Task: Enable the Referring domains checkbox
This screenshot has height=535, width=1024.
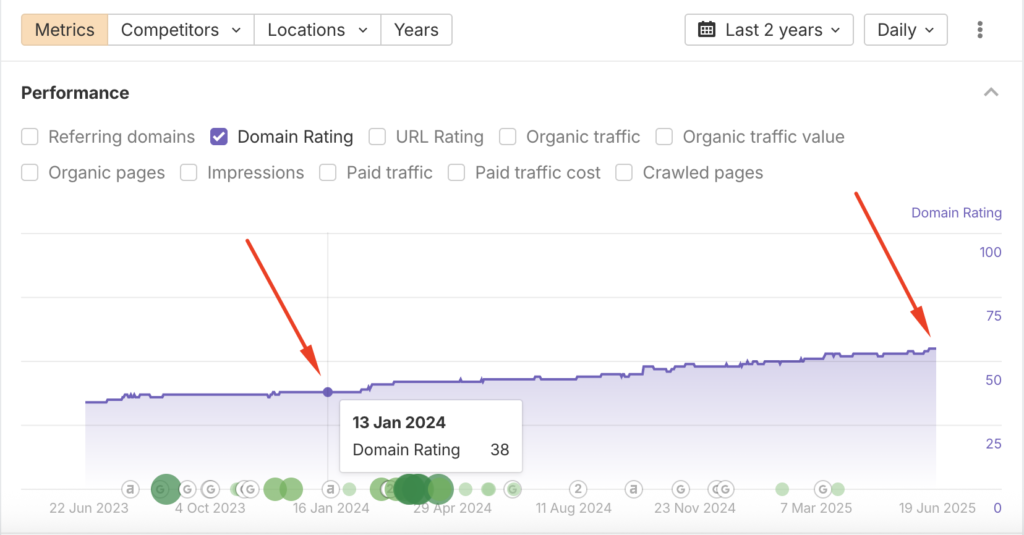Action: (x=29, y=137)
